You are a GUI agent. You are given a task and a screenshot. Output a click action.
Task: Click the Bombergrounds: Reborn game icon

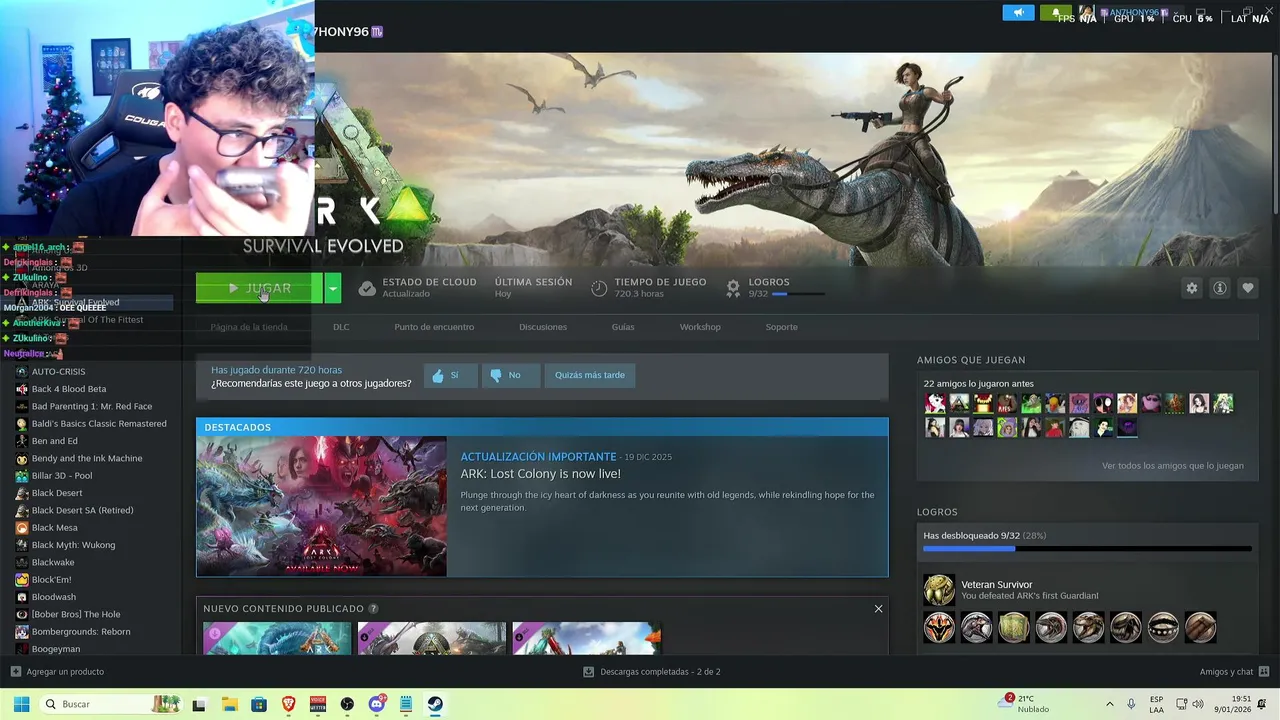(22, 632)
